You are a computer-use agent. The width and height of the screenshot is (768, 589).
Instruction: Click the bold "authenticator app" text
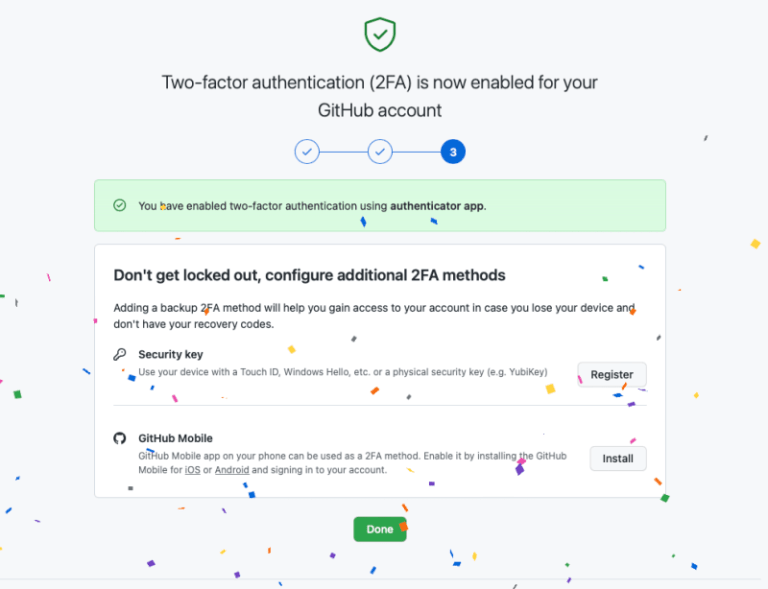437,206
